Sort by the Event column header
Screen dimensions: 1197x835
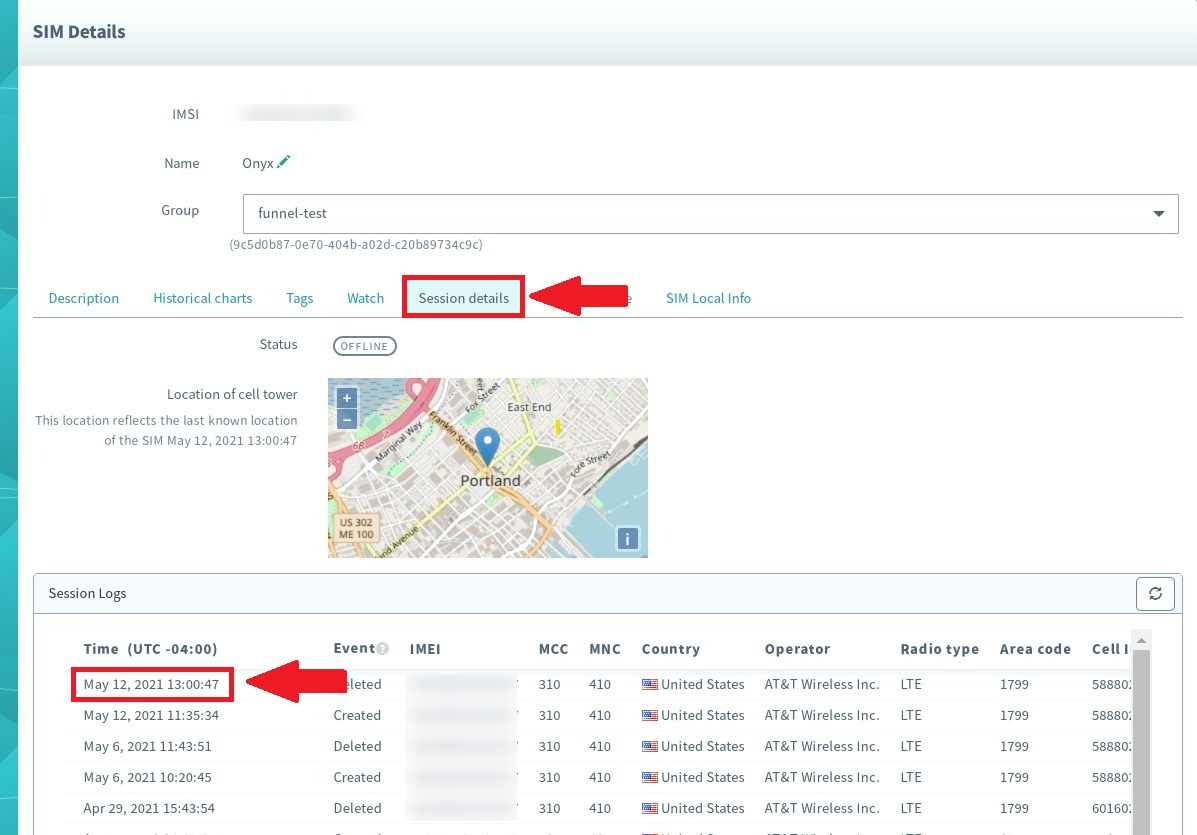coord(353,649)
